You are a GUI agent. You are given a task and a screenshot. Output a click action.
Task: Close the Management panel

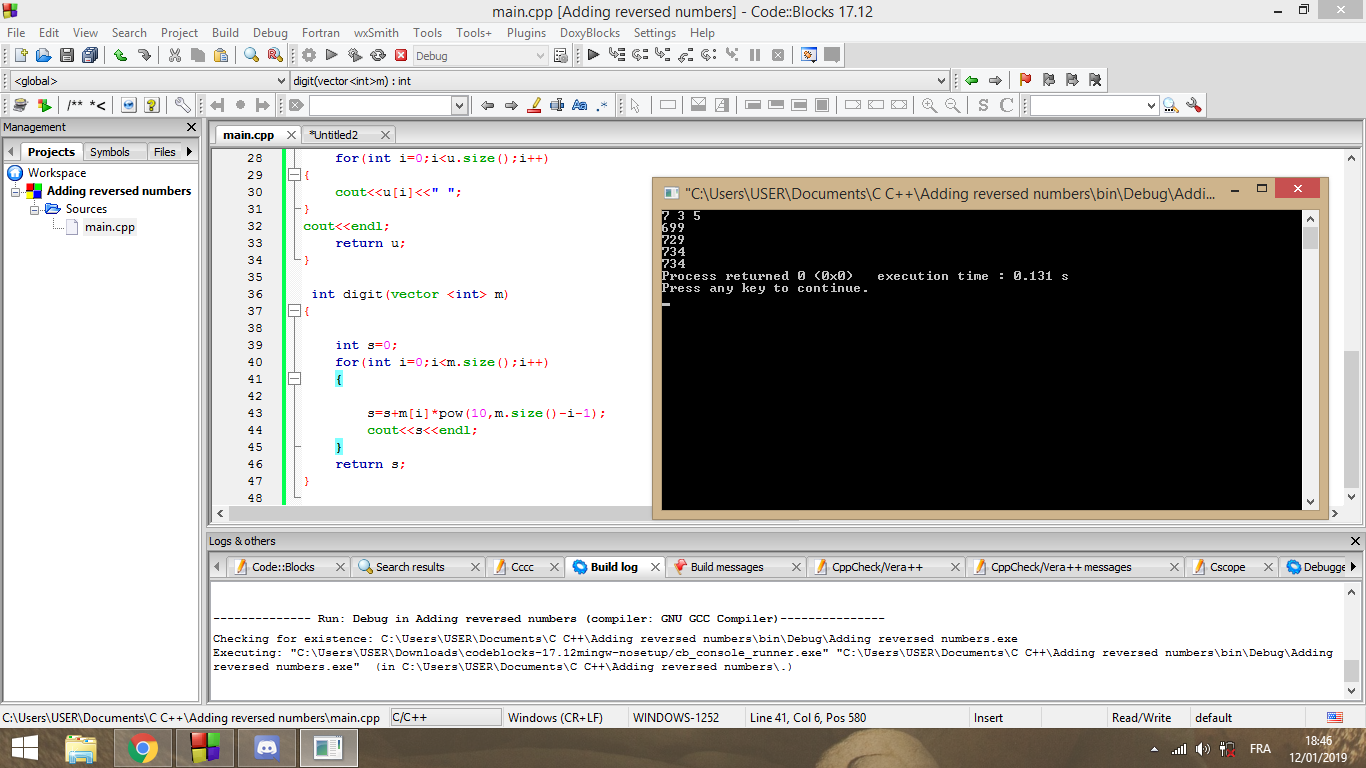pos(192,127)
